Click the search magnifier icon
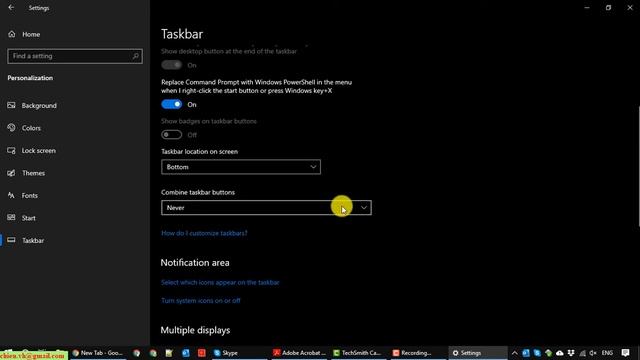Image resolution: width=640 pixels, height=360 pixels. pyautogui.click(x=136, y=56)
